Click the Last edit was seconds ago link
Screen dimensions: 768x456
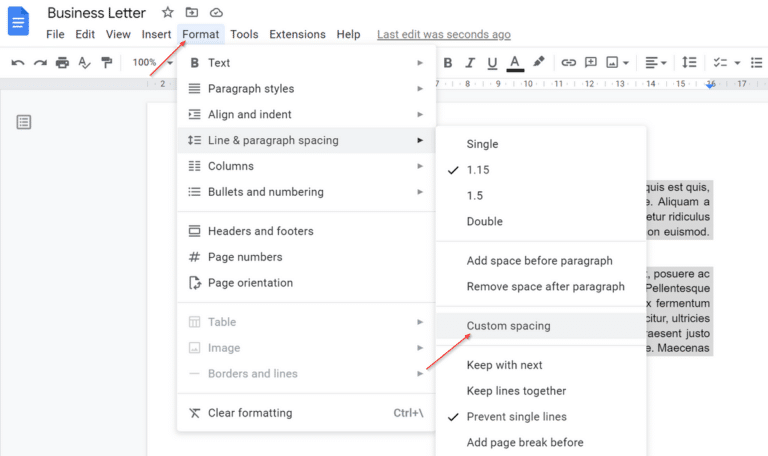pyautogui.click(x=443, y=34)
